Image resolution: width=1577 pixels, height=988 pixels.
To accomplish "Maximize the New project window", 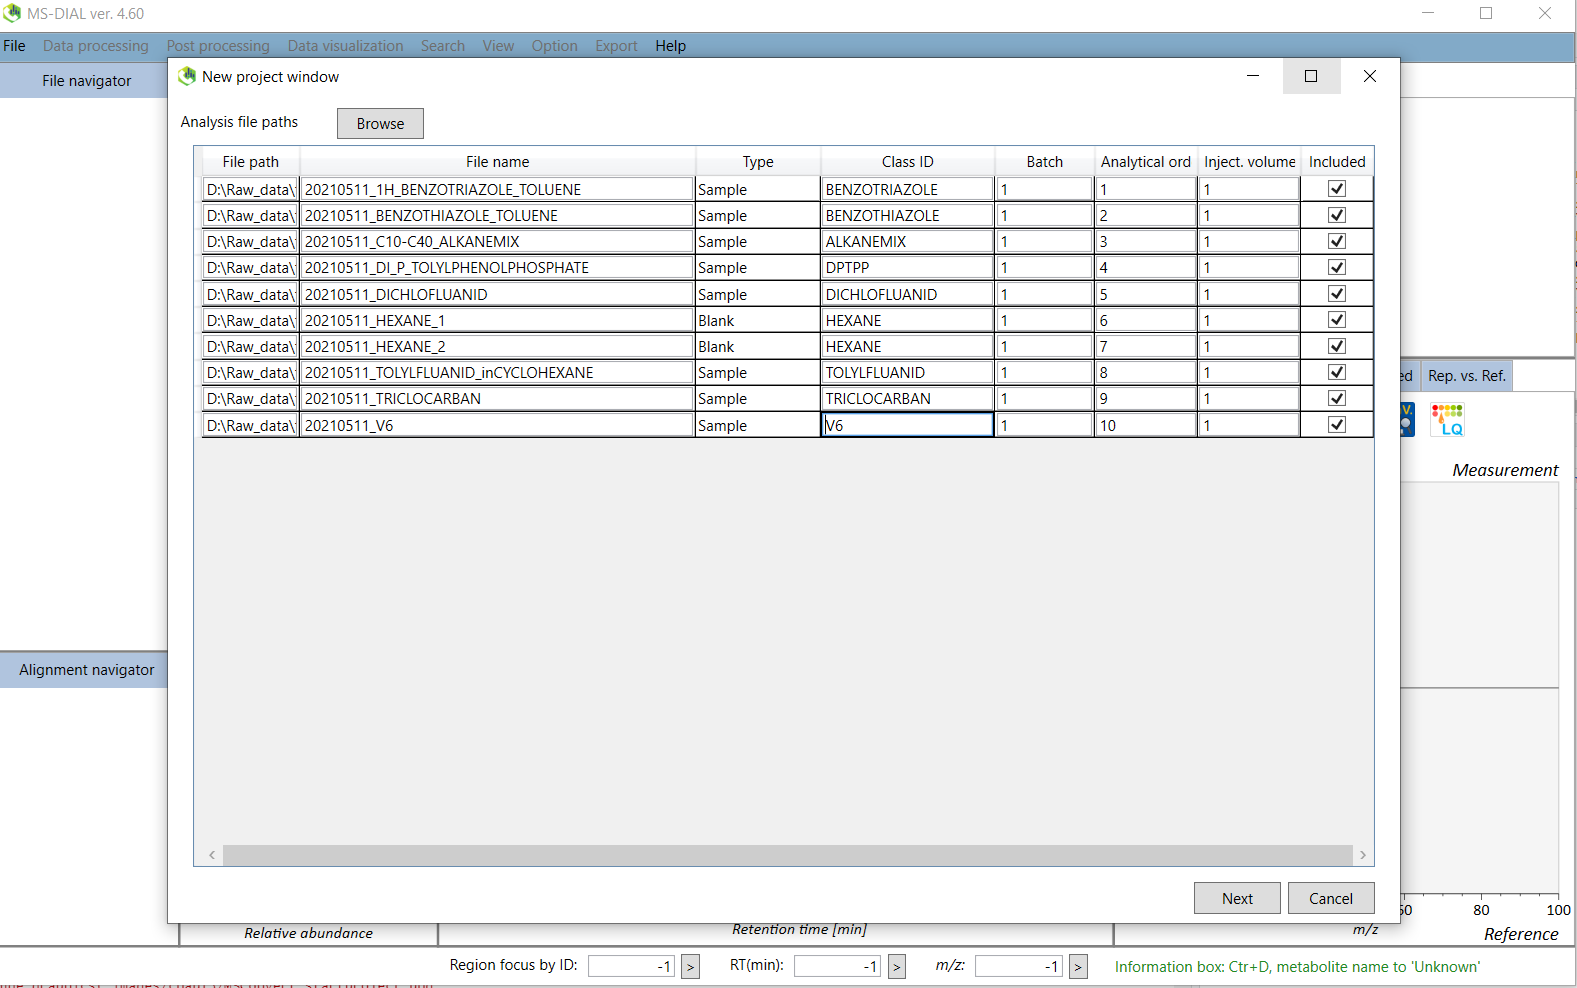I will coord(1311,76).
